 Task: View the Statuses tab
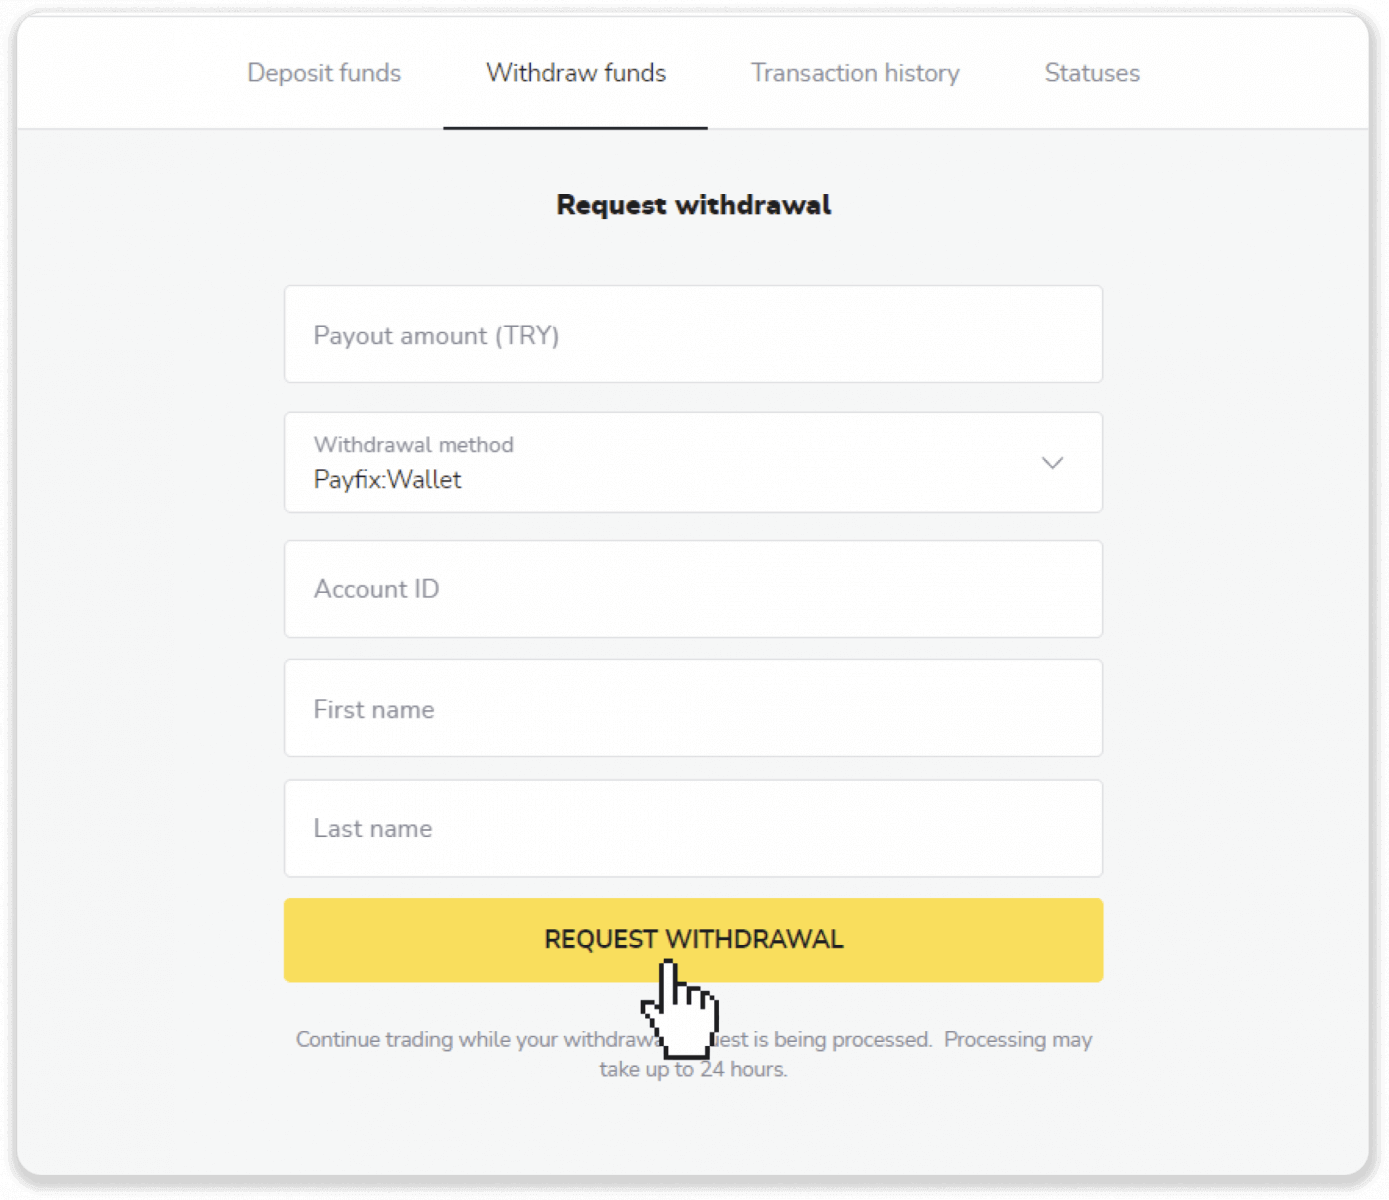[1091, 72]
